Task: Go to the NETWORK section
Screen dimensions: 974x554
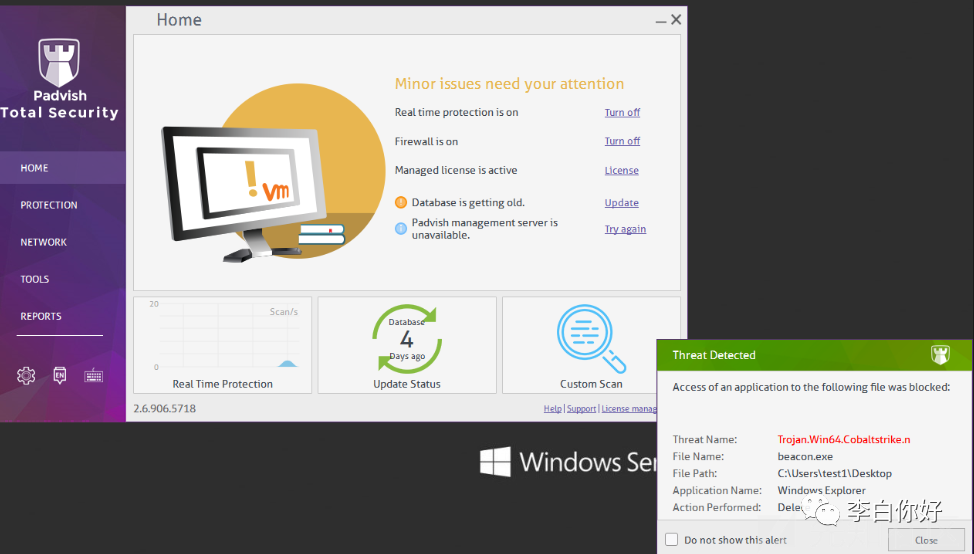Action: click(x=43, y=242)
